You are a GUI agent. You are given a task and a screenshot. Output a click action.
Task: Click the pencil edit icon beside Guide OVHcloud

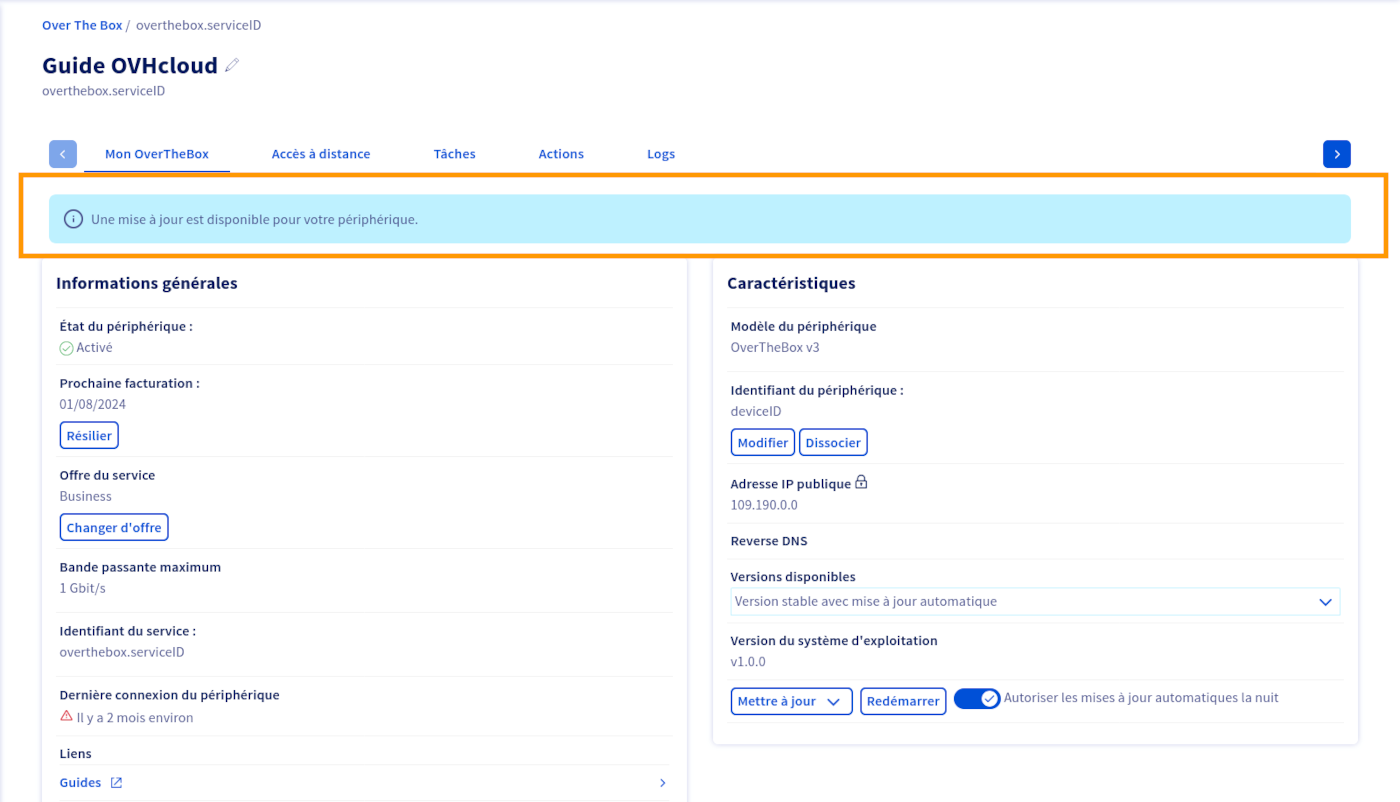click(x=232, y=66)
